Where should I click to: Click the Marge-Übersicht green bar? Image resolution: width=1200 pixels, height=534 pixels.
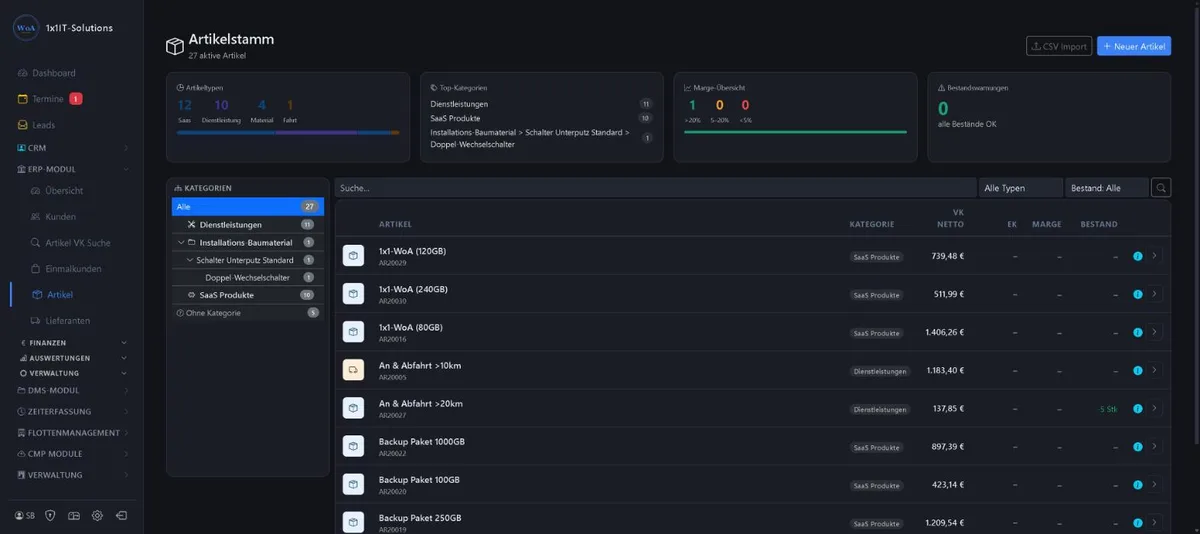(x=795, y=132)
